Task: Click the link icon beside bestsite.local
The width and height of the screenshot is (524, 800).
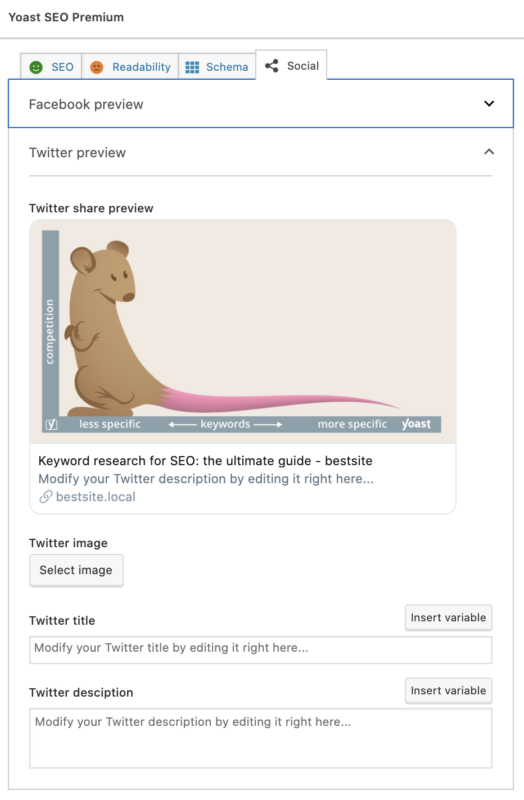Action: point(46,497)
